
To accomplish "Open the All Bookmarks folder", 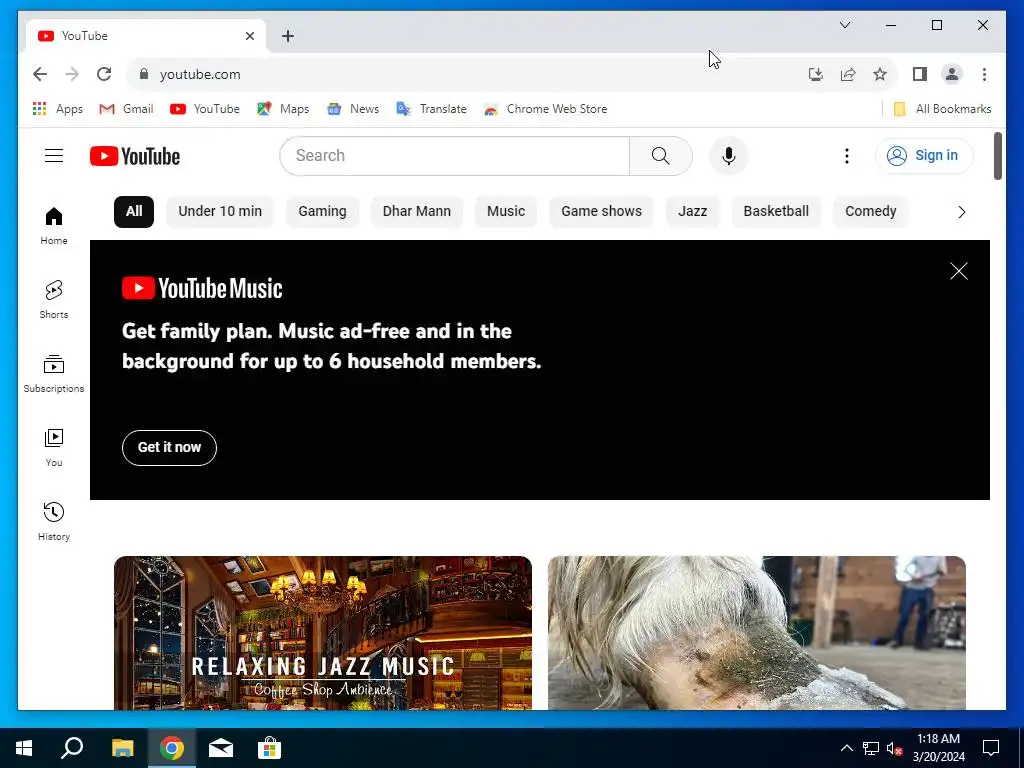I will [x=942, y=109].
